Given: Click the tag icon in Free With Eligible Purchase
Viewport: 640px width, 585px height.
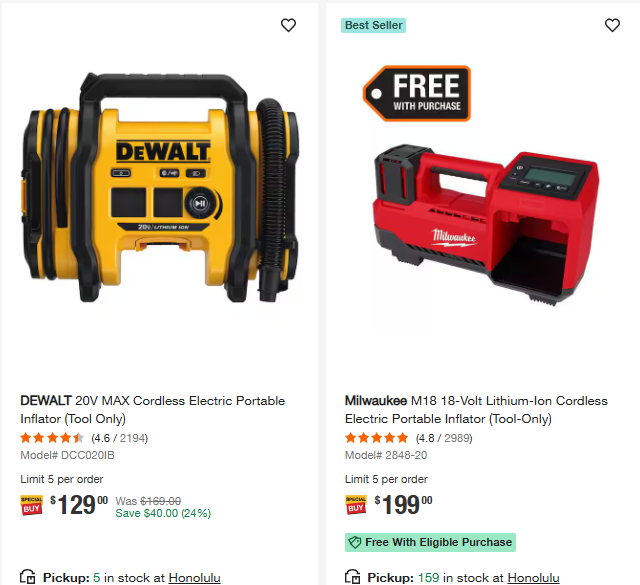Looking at the screenshot, I should coord(355,543).
